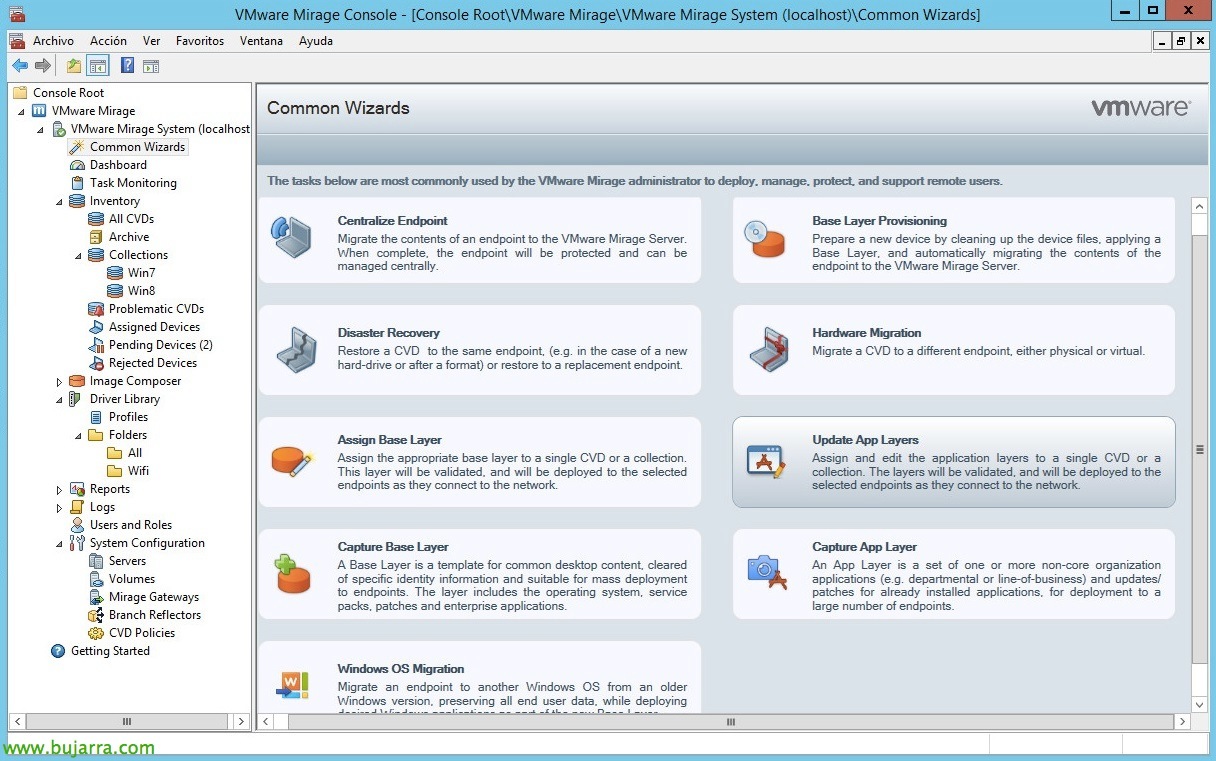Open the Capture App Layer camera icon
Viewport: 1216px width, 761px height.
[x=767, y=571]
